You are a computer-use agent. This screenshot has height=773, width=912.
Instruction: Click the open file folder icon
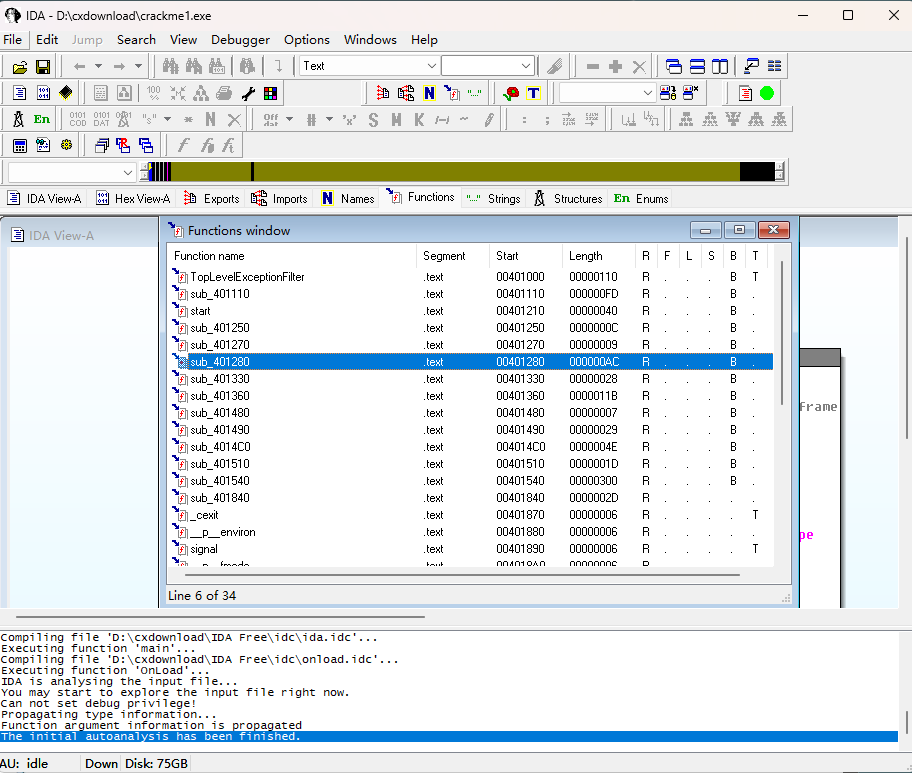tap(19, 67)
